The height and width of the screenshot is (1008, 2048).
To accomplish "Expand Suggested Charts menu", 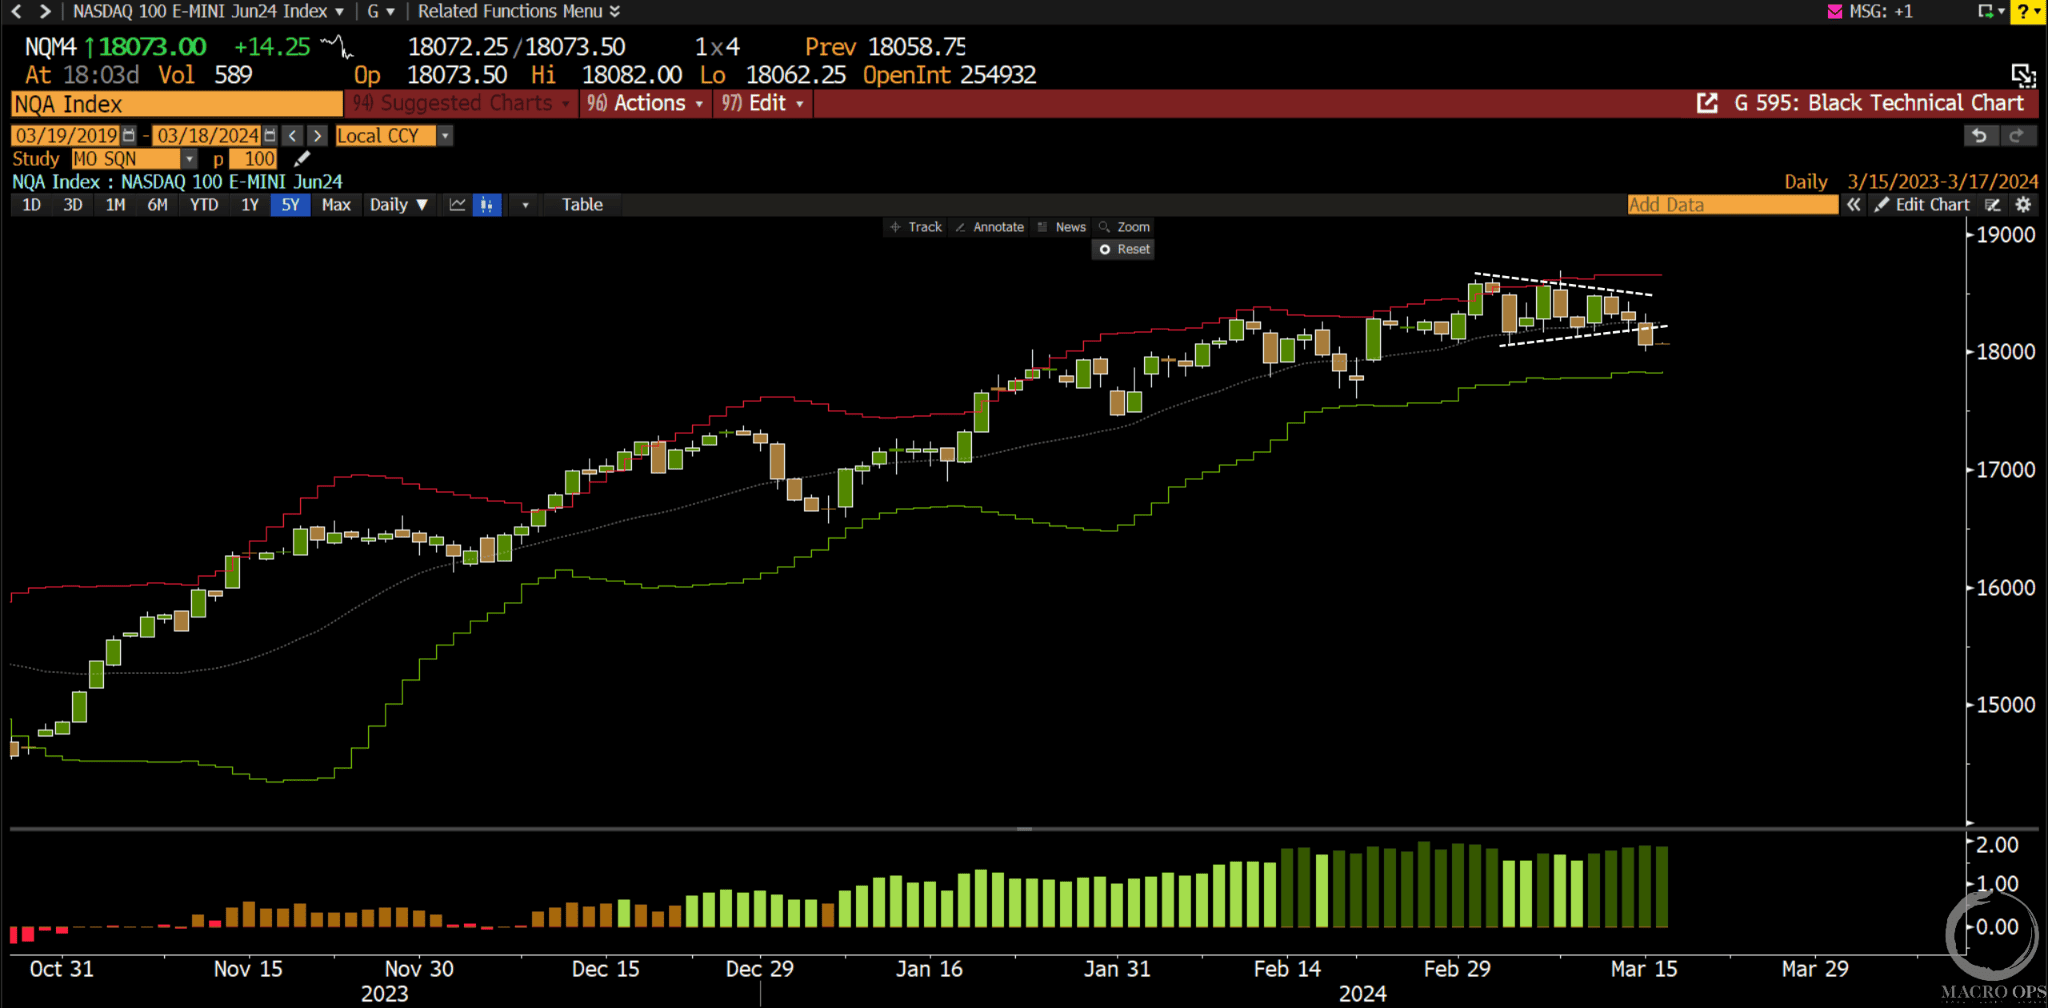I will [x=461, y=103].
